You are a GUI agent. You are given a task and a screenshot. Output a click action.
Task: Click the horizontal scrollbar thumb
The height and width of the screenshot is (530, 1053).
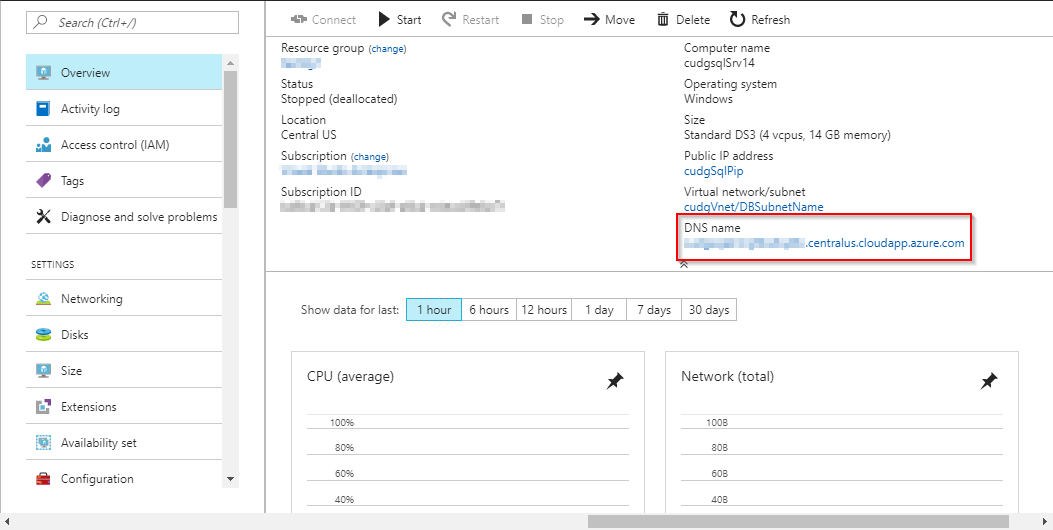point(798,521)
